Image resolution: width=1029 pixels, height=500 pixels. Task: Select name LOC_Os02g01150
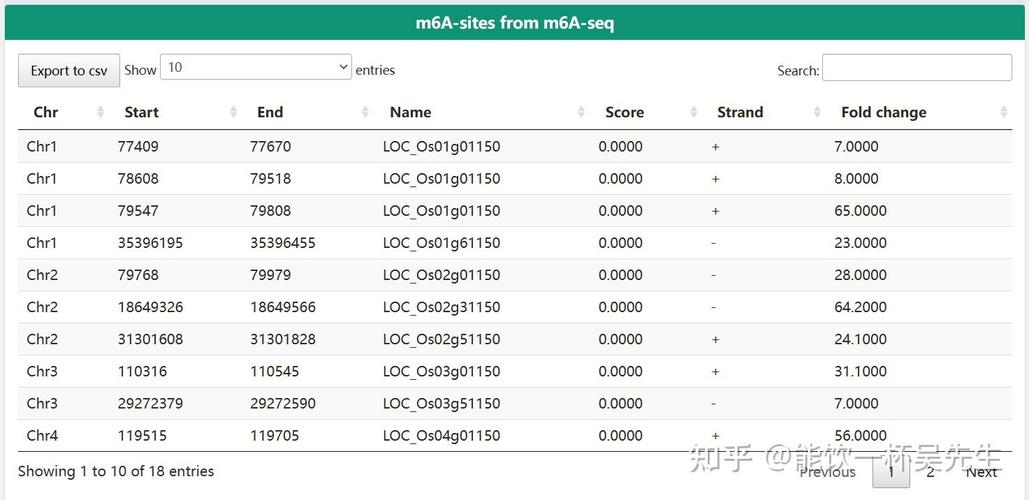click(x=442, y=275)
